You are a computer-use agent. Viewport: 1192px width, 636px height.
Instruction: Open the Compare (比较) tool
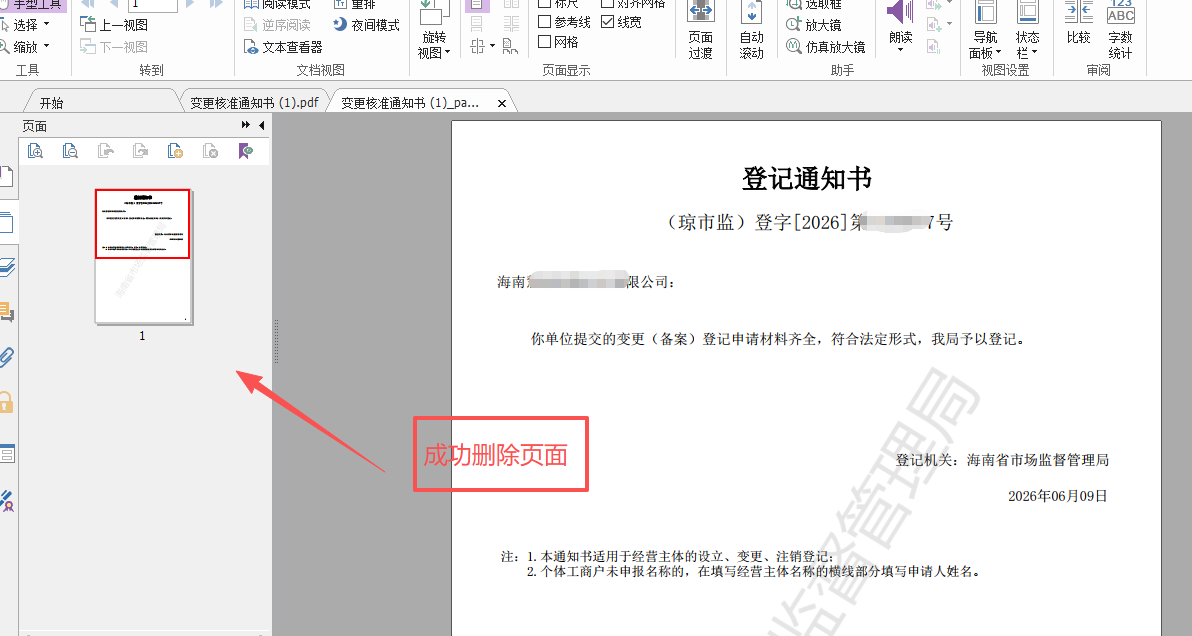tap(1078, 23)
